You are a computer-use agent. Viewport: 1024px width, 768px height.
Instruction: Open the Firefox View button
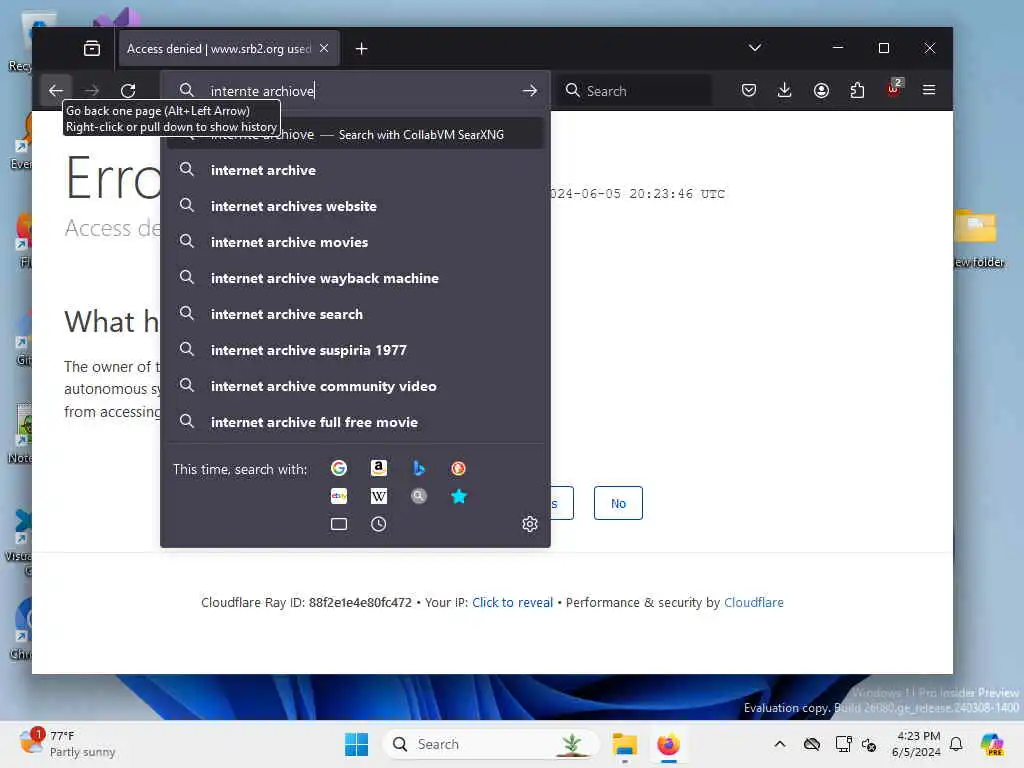[92, 48]
